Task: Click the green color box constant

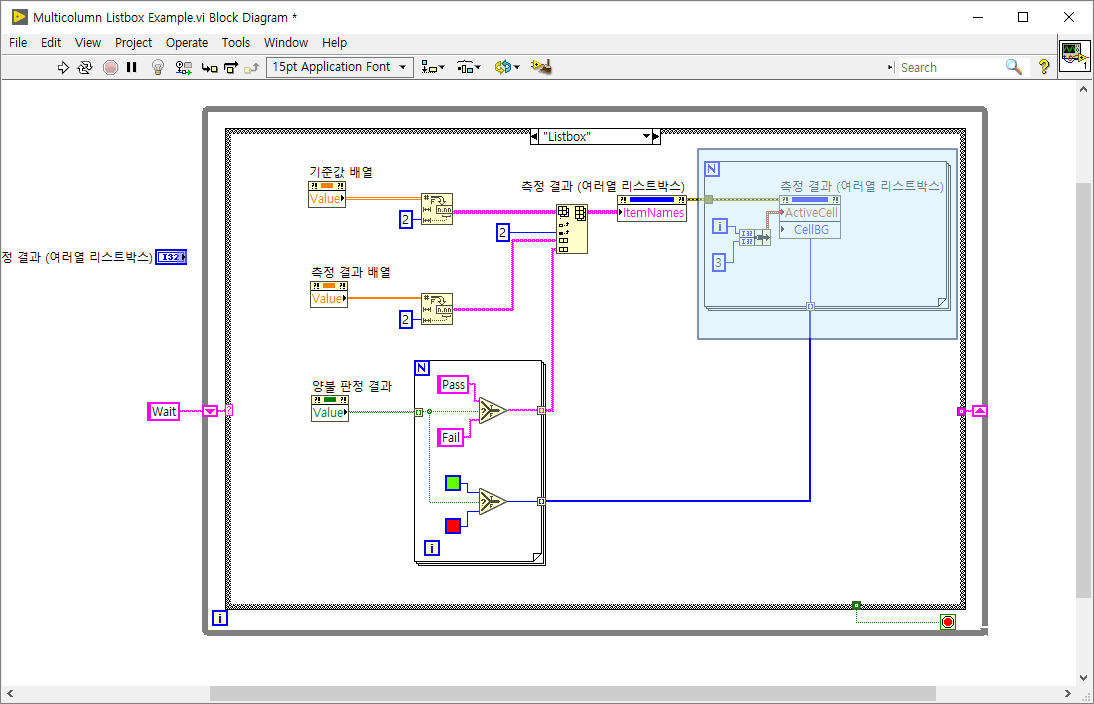Action: click(x=453, y=483)
